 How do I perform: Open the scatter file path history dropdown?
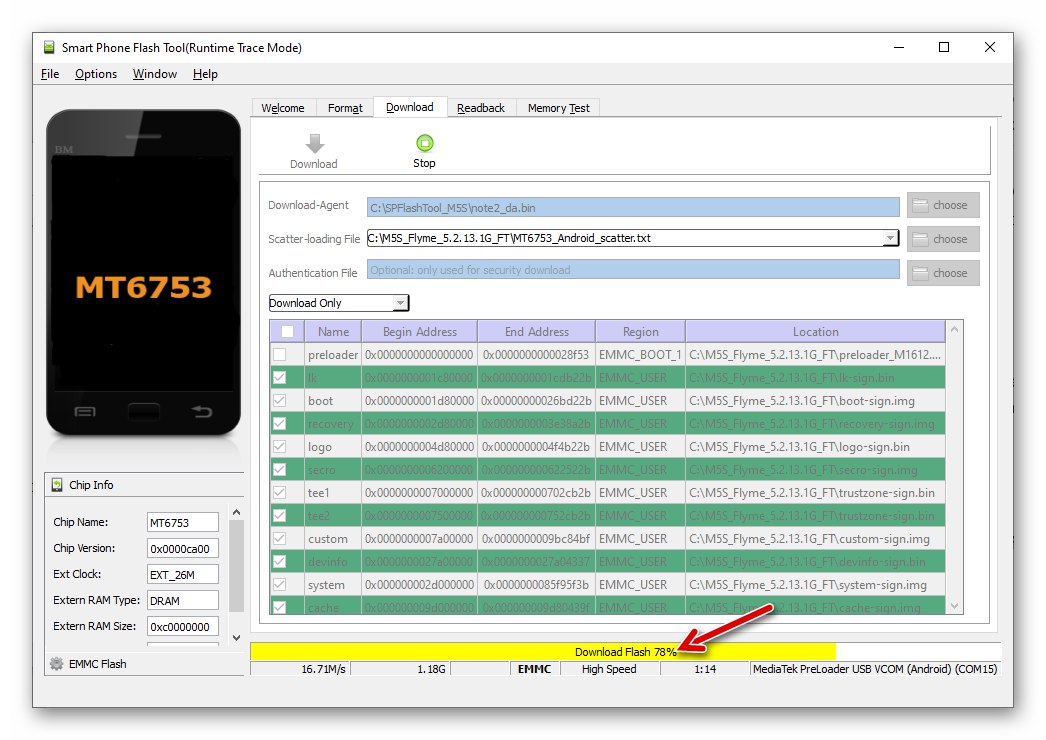[890, 239]
